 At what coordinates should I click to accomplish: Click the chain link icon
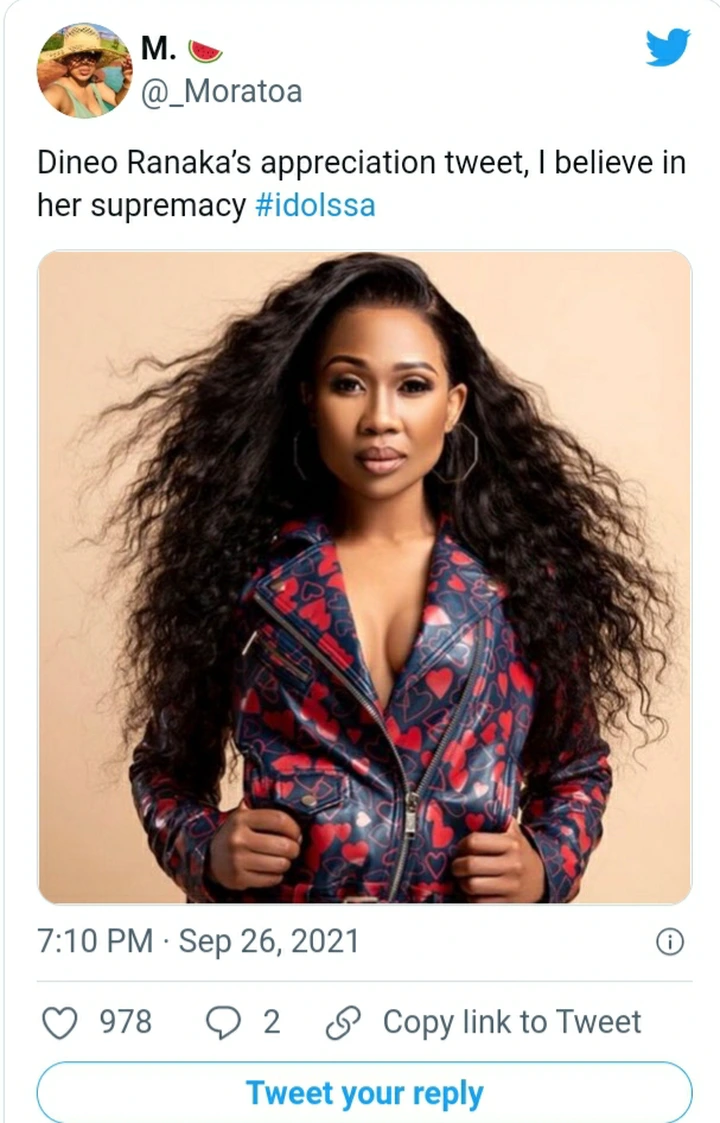click(343, 1022)
